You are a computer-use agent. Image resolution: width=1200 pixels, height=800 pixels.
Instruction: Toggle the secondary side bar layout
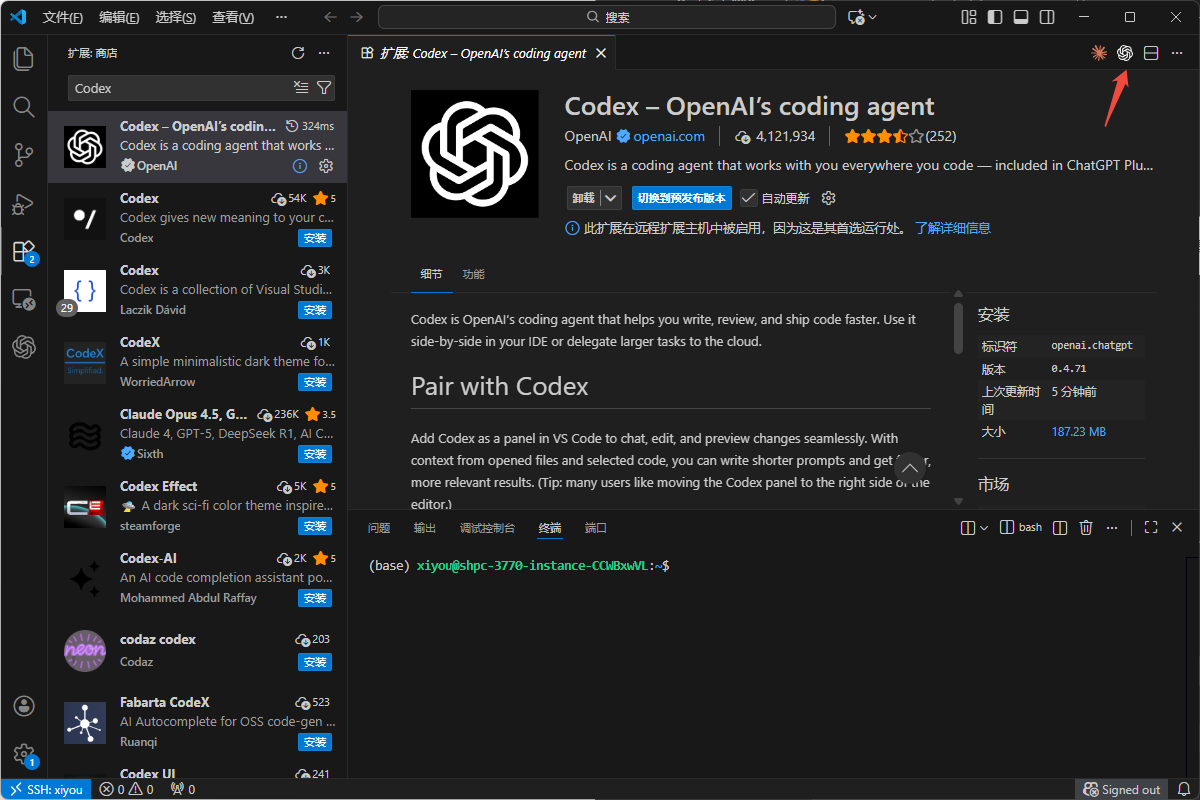pos(1047,17)
